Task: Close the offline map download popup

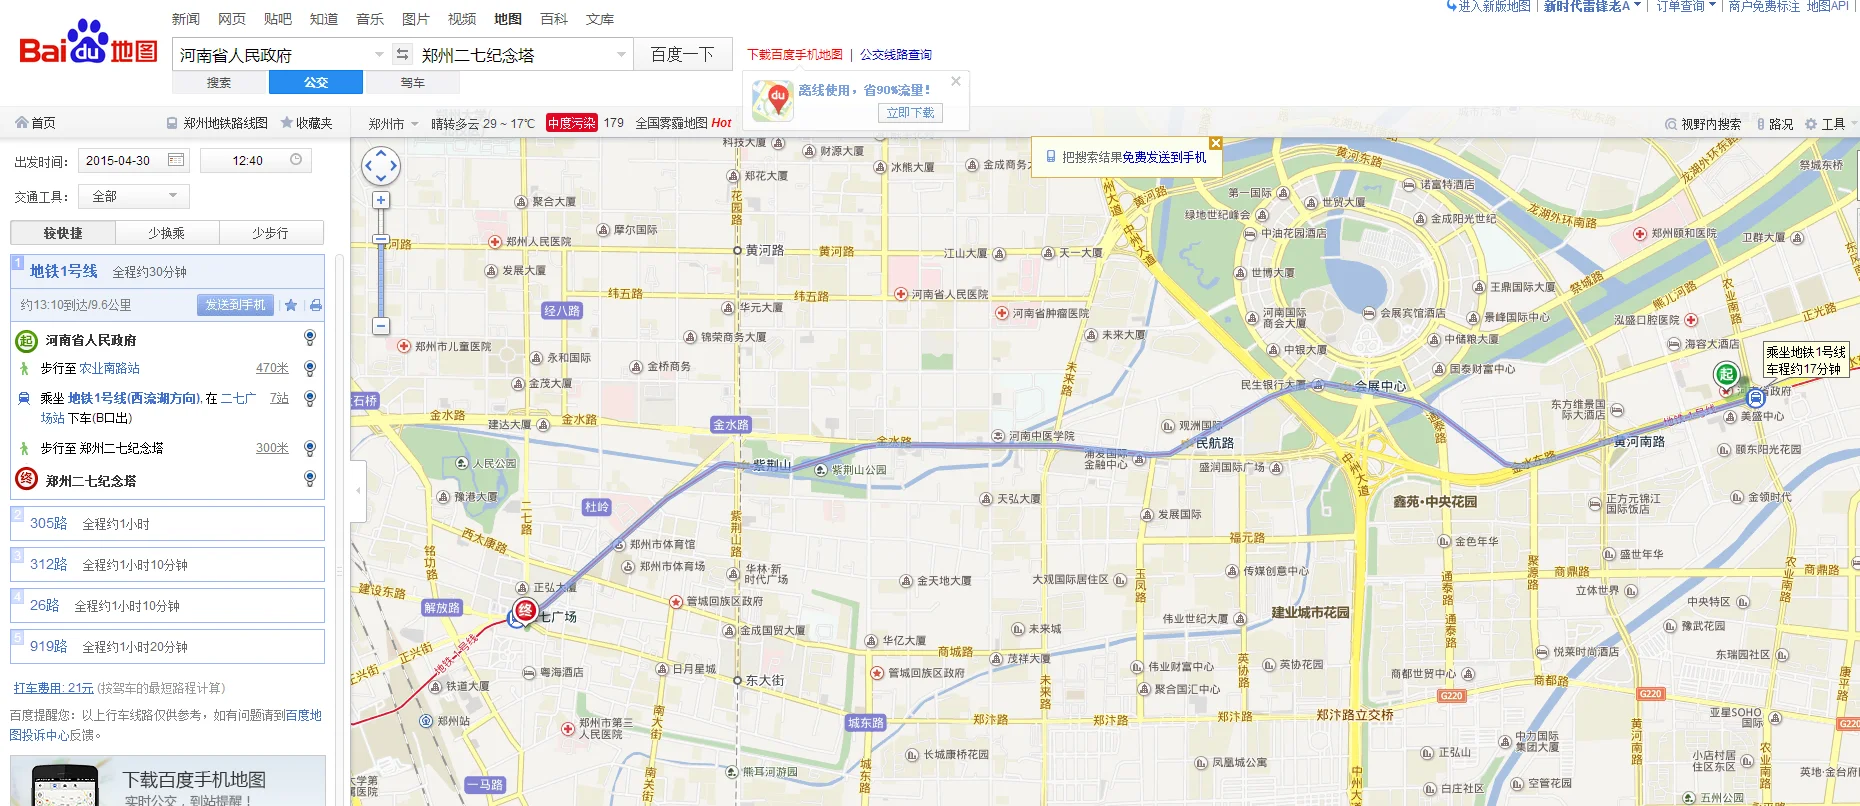Action: point(956,81)
